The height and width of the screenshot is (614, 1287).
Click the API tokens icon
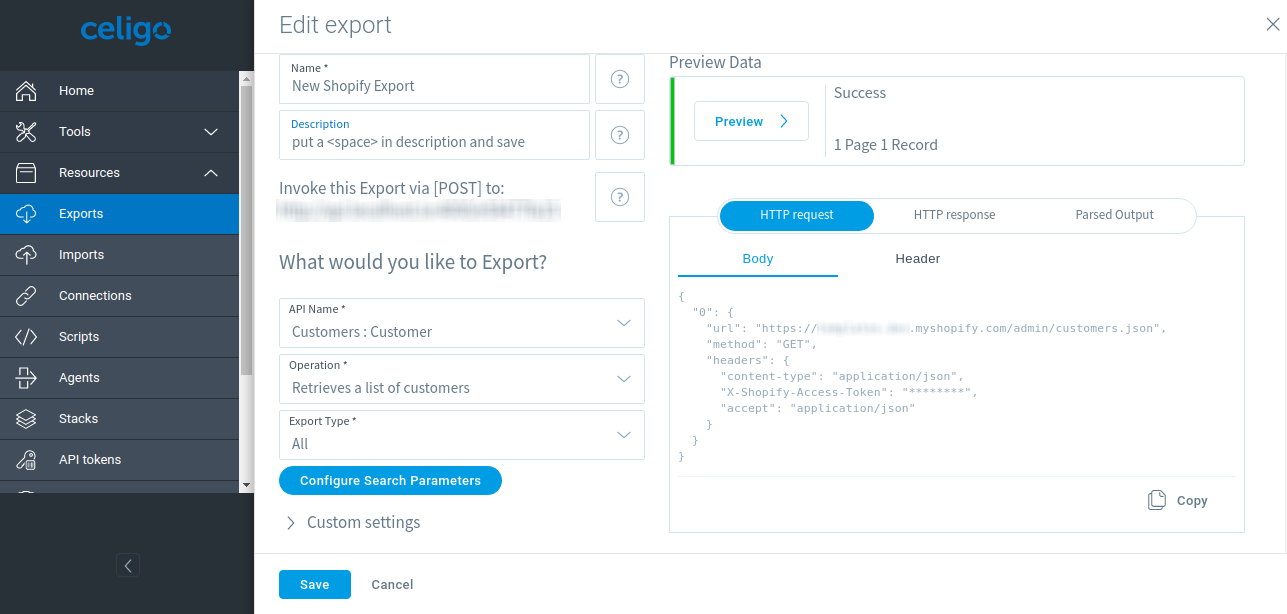[27, 460]
